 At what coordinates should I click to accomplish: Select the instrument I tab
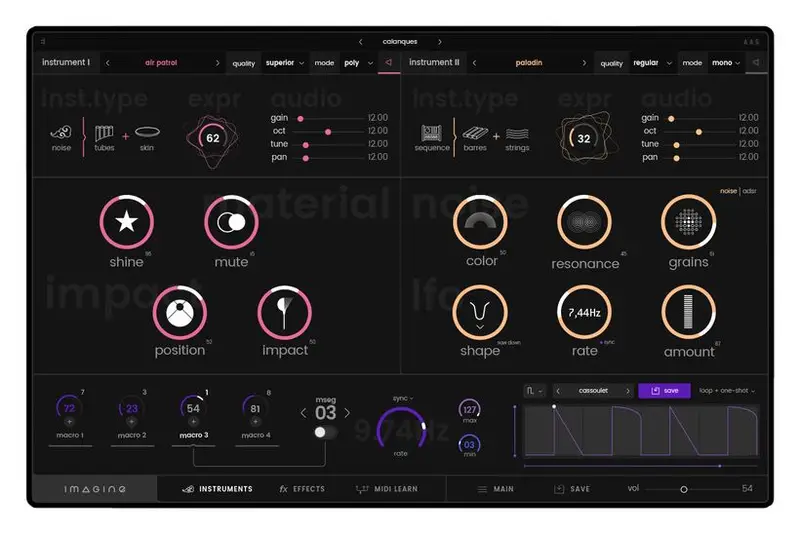pos(66,62)
